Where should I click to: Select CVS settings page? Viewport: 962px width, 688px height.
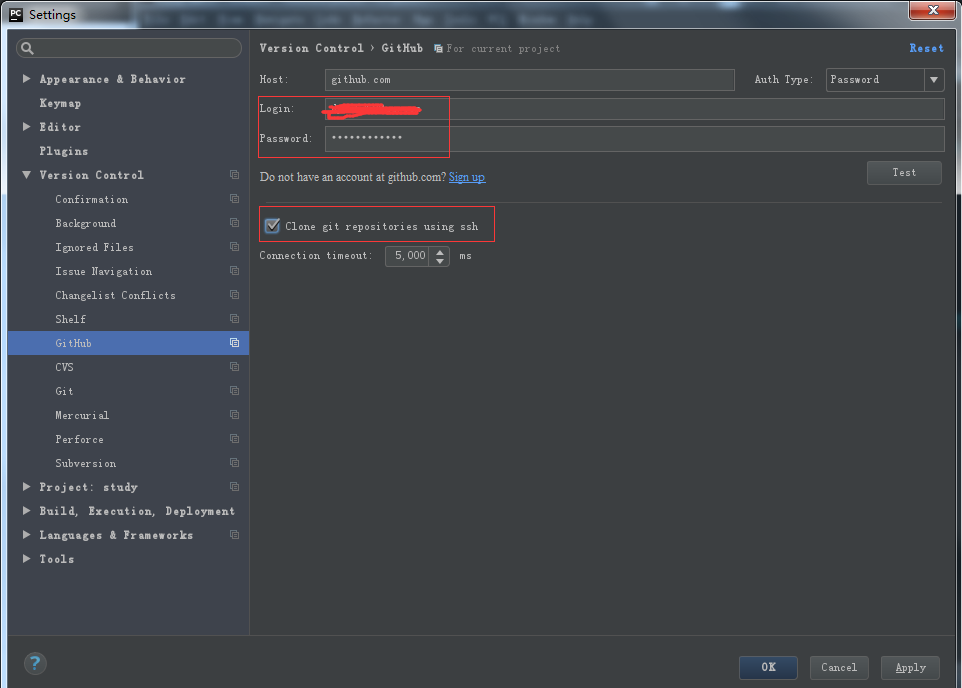64,367
